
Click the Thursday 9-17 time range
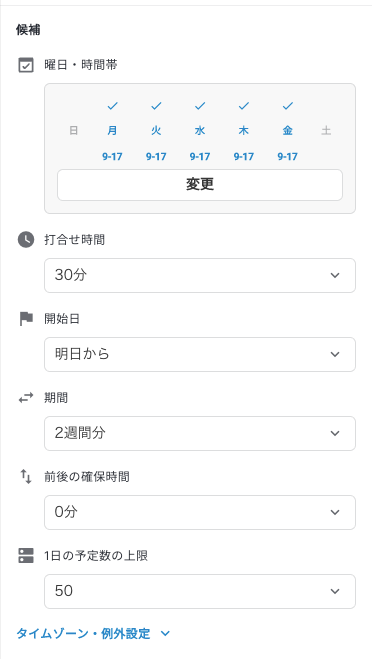pyautogui.click(x=244, y=157)
